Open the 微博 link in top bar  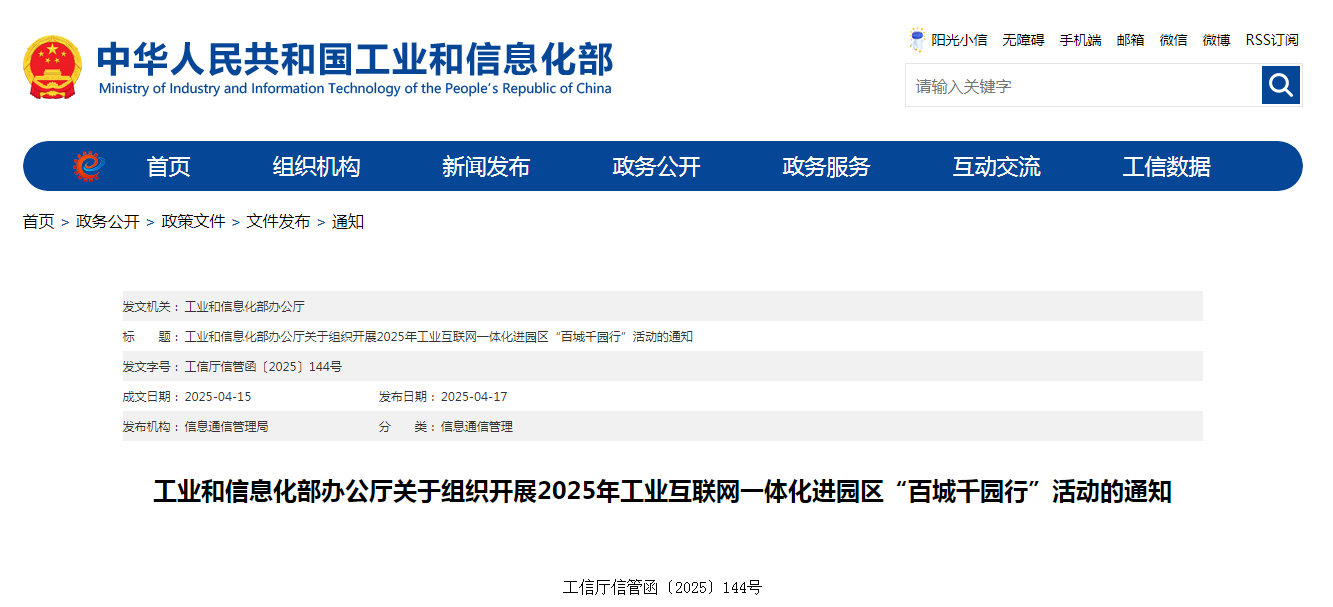tap(1216, 40)
